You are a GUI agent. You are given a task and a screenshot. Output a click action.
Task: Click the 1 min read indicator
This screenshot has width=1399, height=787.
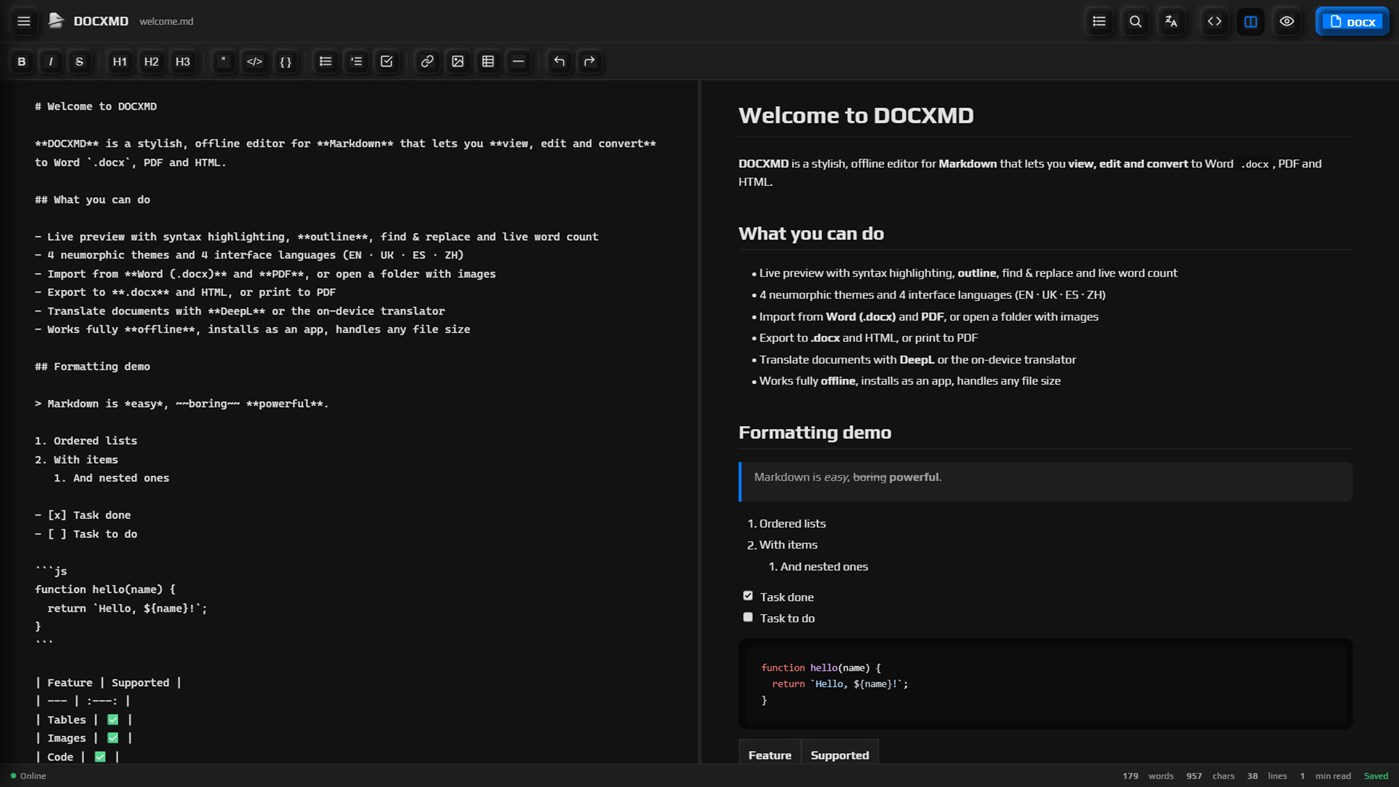tap(1325, 776)
